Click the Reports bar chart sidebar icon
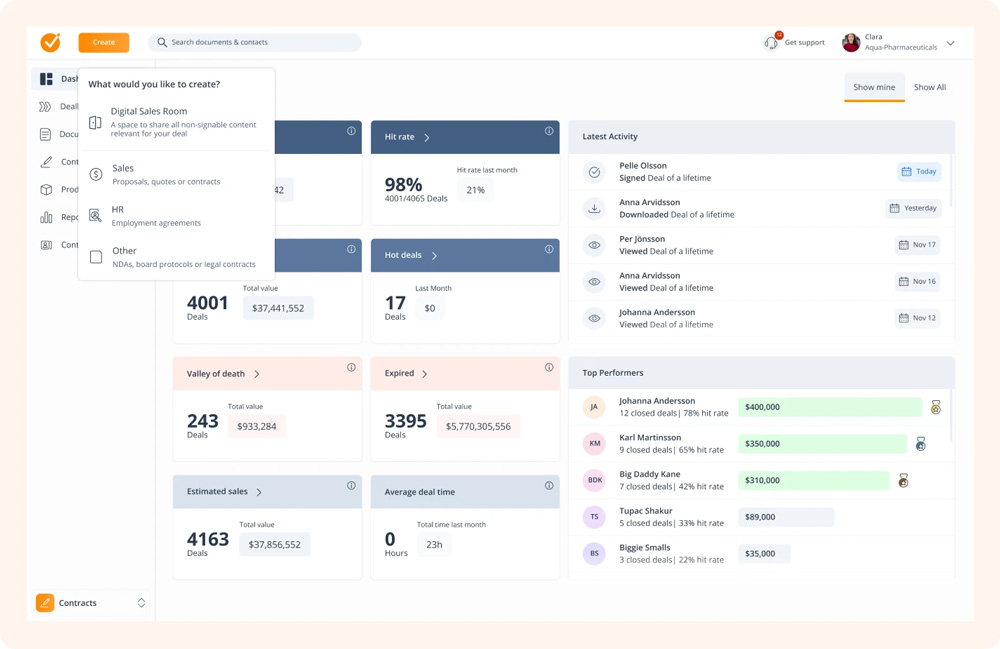This screenshot has height=649, width=1000. (x=46, y=217)
